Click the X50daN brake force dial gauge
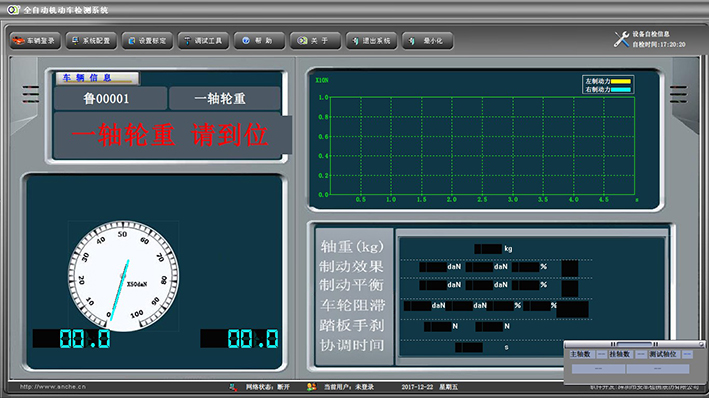The image size is (709, 398). (123, 276)
